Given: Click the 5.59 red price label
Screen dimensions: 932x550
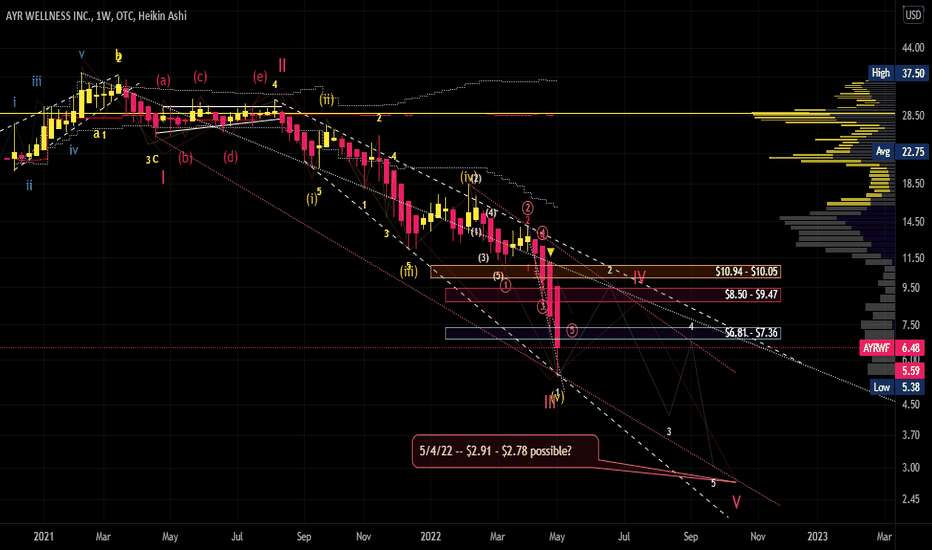Looking at the screenshot, I should [911, 371].
